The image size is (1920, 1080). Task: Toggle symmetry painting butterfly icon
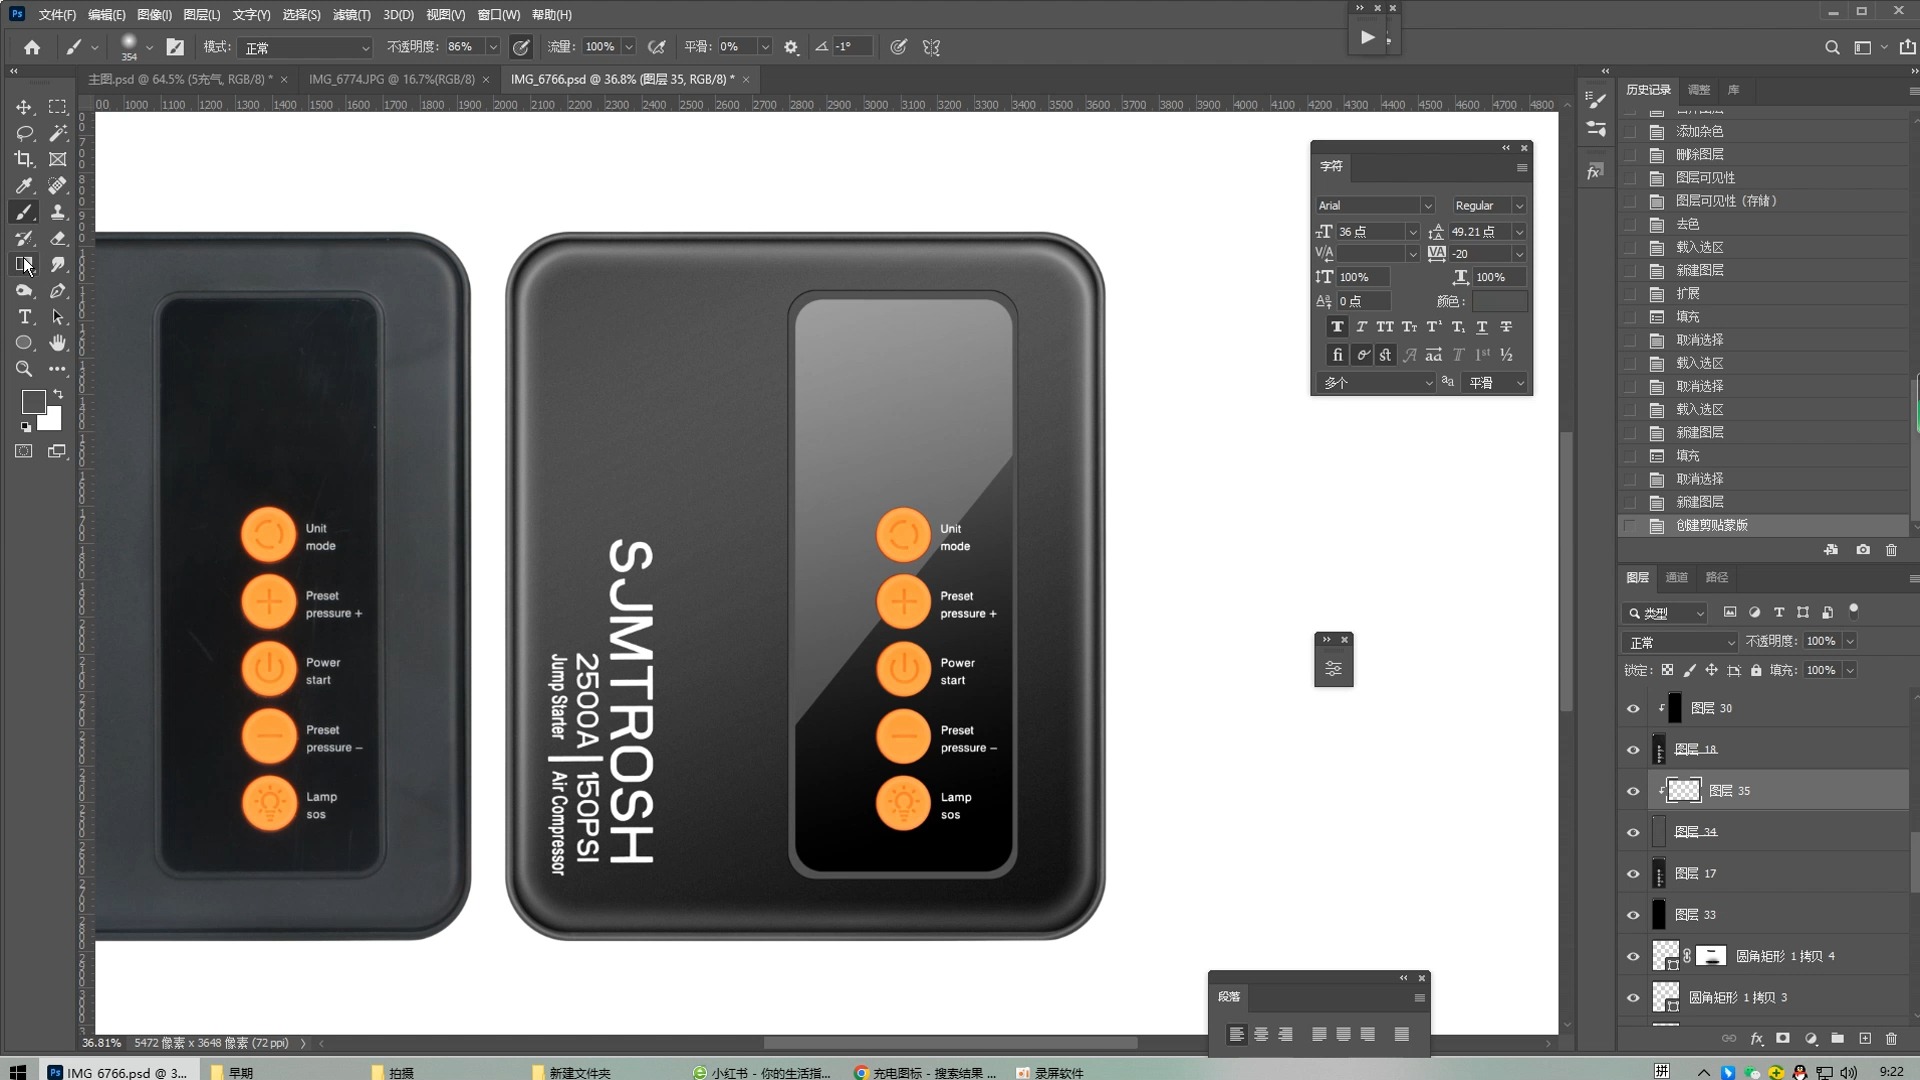point(931,47)
